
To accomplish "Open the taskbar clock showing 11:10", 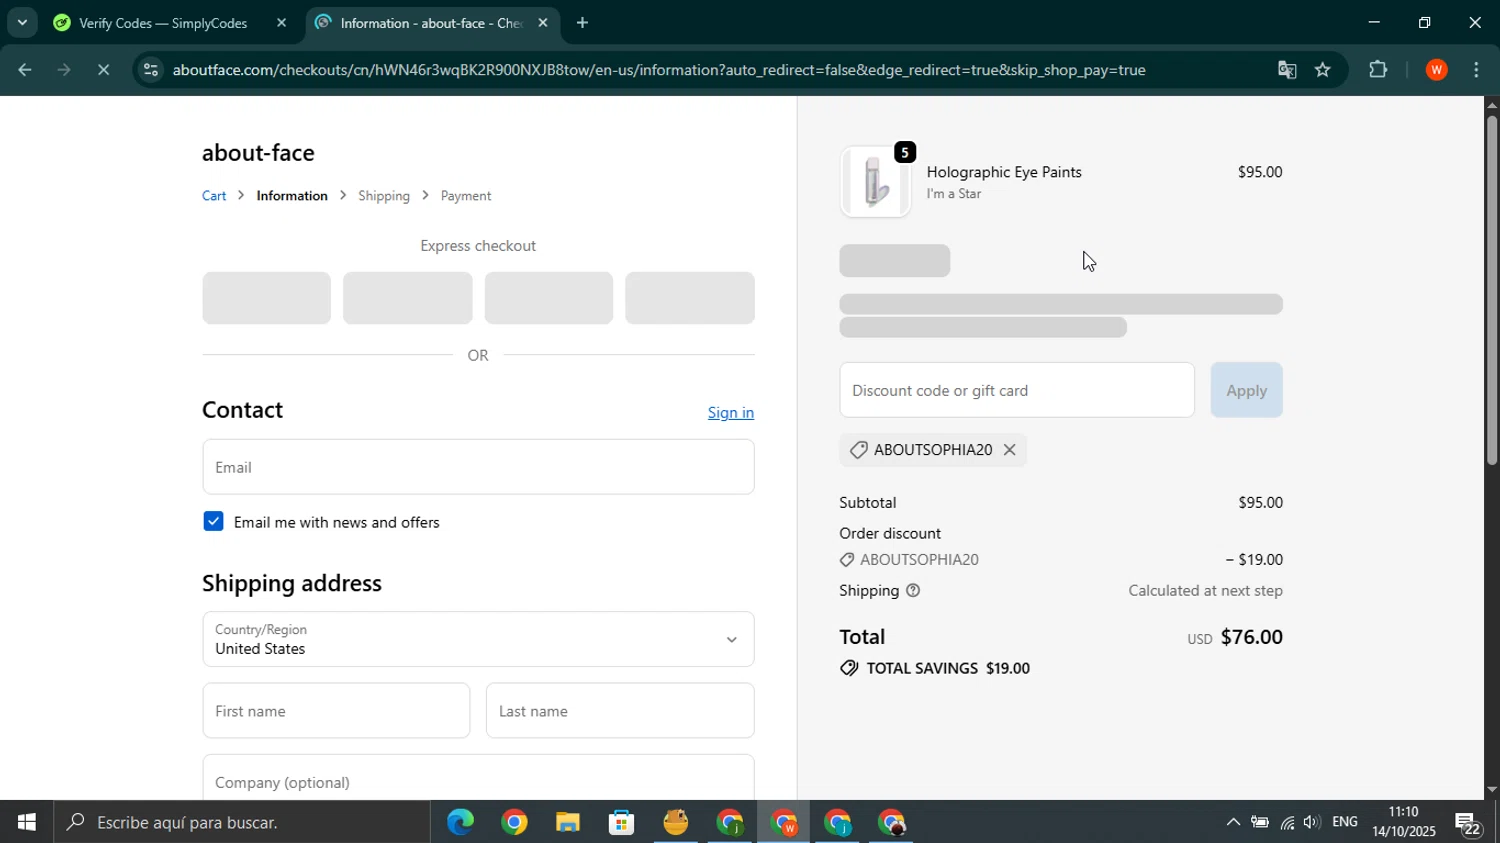I will click(x=1403, y=822).
